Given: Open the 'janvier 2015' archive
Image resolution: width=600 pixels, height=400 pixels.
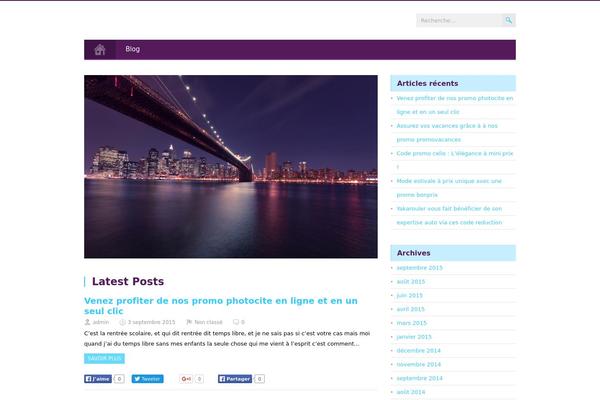Looking at the screenshot, I should [x=414, y=337].
